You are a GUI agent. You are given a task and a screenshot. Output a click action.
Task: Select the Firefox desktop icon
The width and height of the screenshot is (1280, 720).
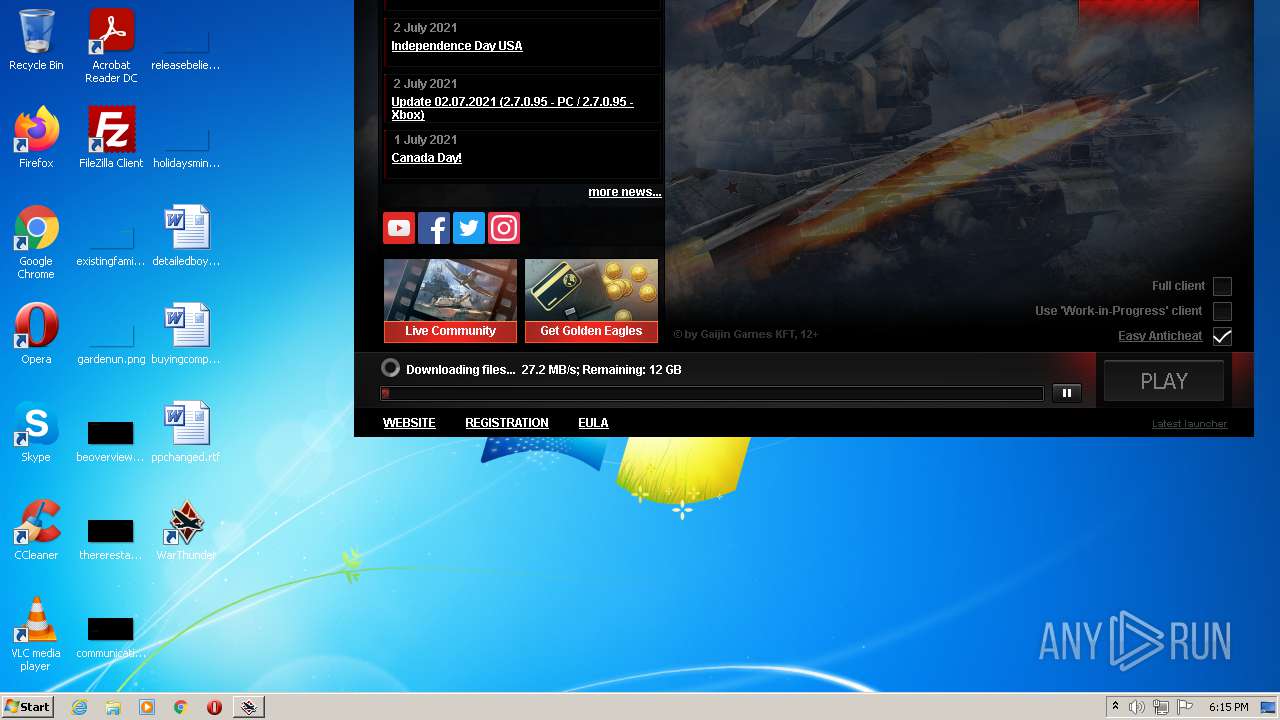[x=36, y=138]
